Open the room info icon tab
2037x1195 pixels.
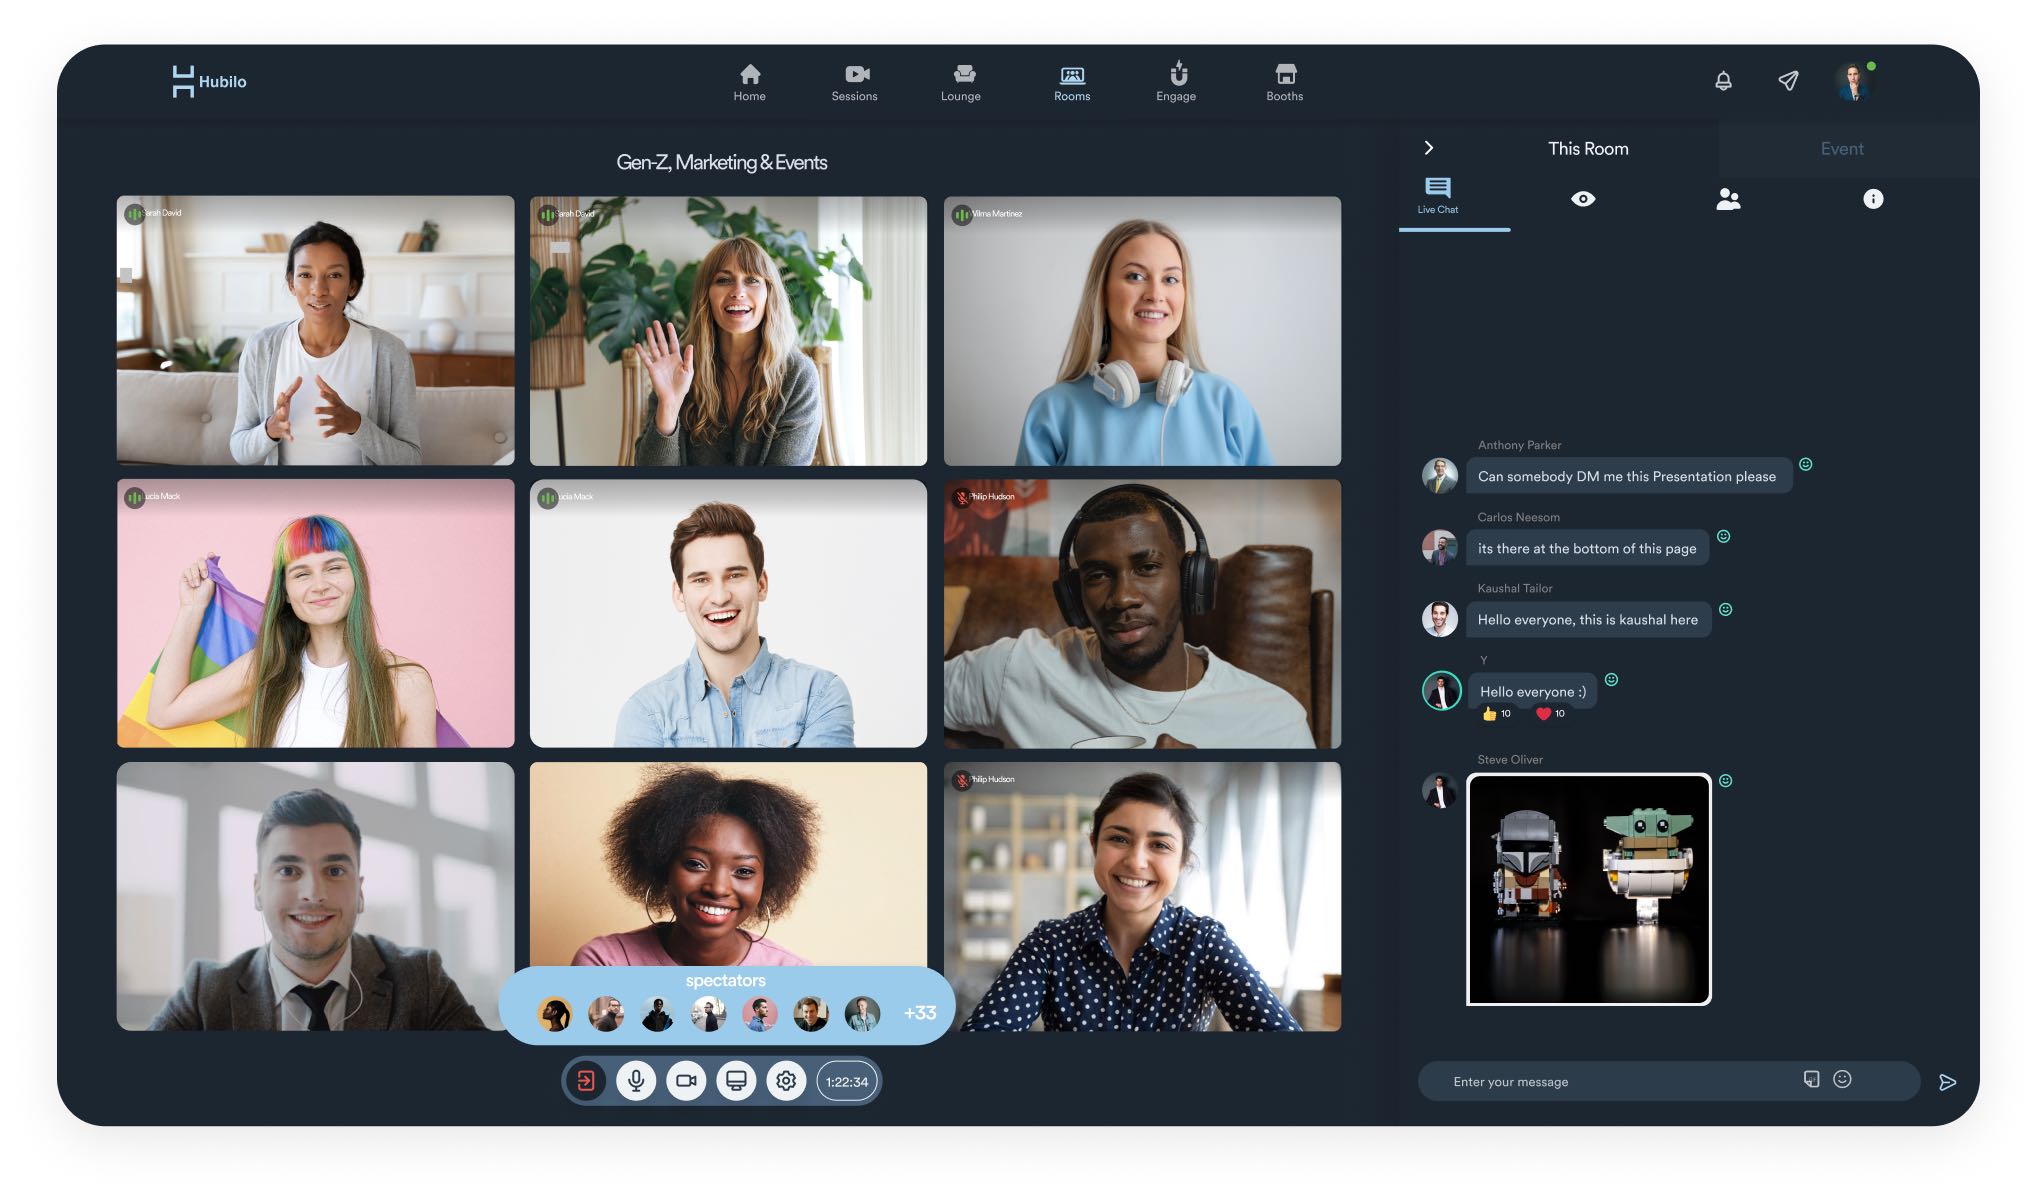click(x=1872, y=199)
